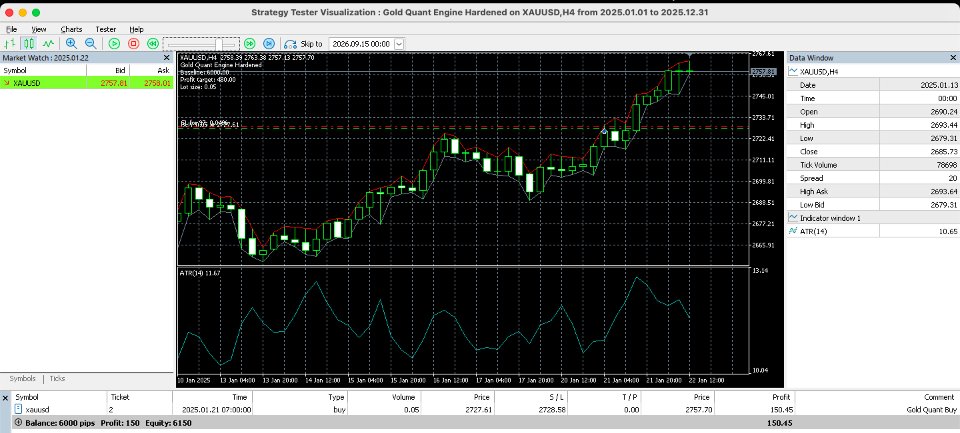Select the ATR(14) row in Data Window
960x433 pixels.
[x=873, y=231]
